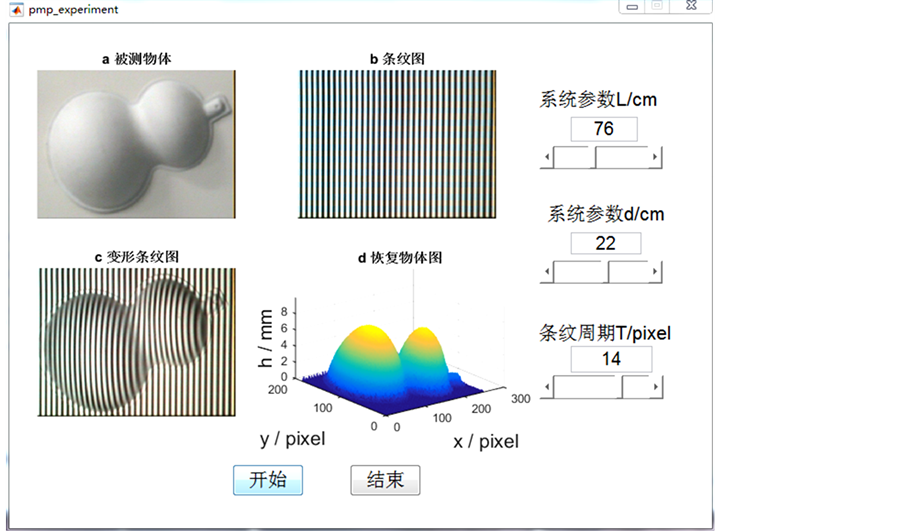The height and width of the screenshot is (531, 903).
Task: Click left arrow of the L/cm slider
Action: [545, 157]
